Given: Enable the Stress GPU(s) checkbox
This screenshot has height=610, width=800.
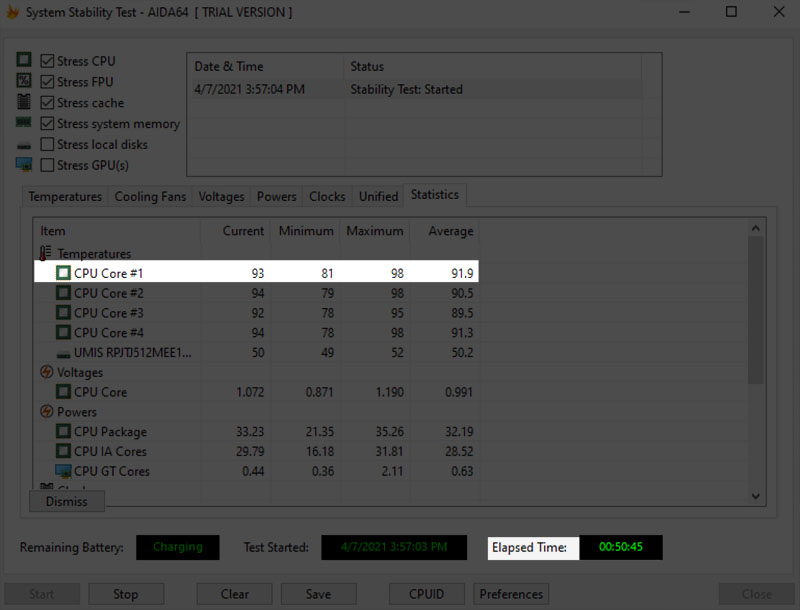Looking at the screenshot, I should (x=47, y=165).
